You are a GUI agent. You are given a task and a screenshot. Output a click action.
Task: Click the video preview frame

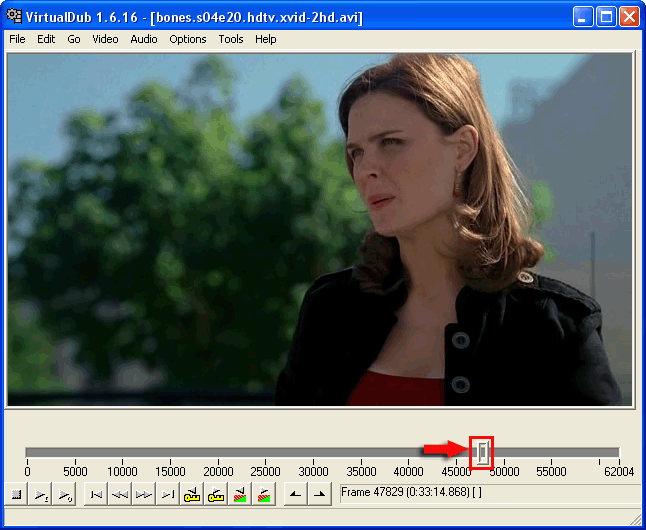[319, 230]
